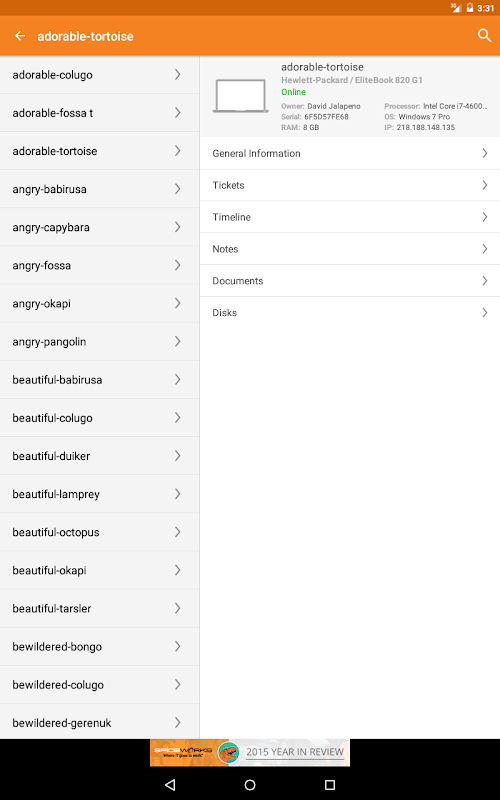500x800 pixels.
Task: Expand General Information section chevron
Action: pyautogui.click(x=485, y=153)
